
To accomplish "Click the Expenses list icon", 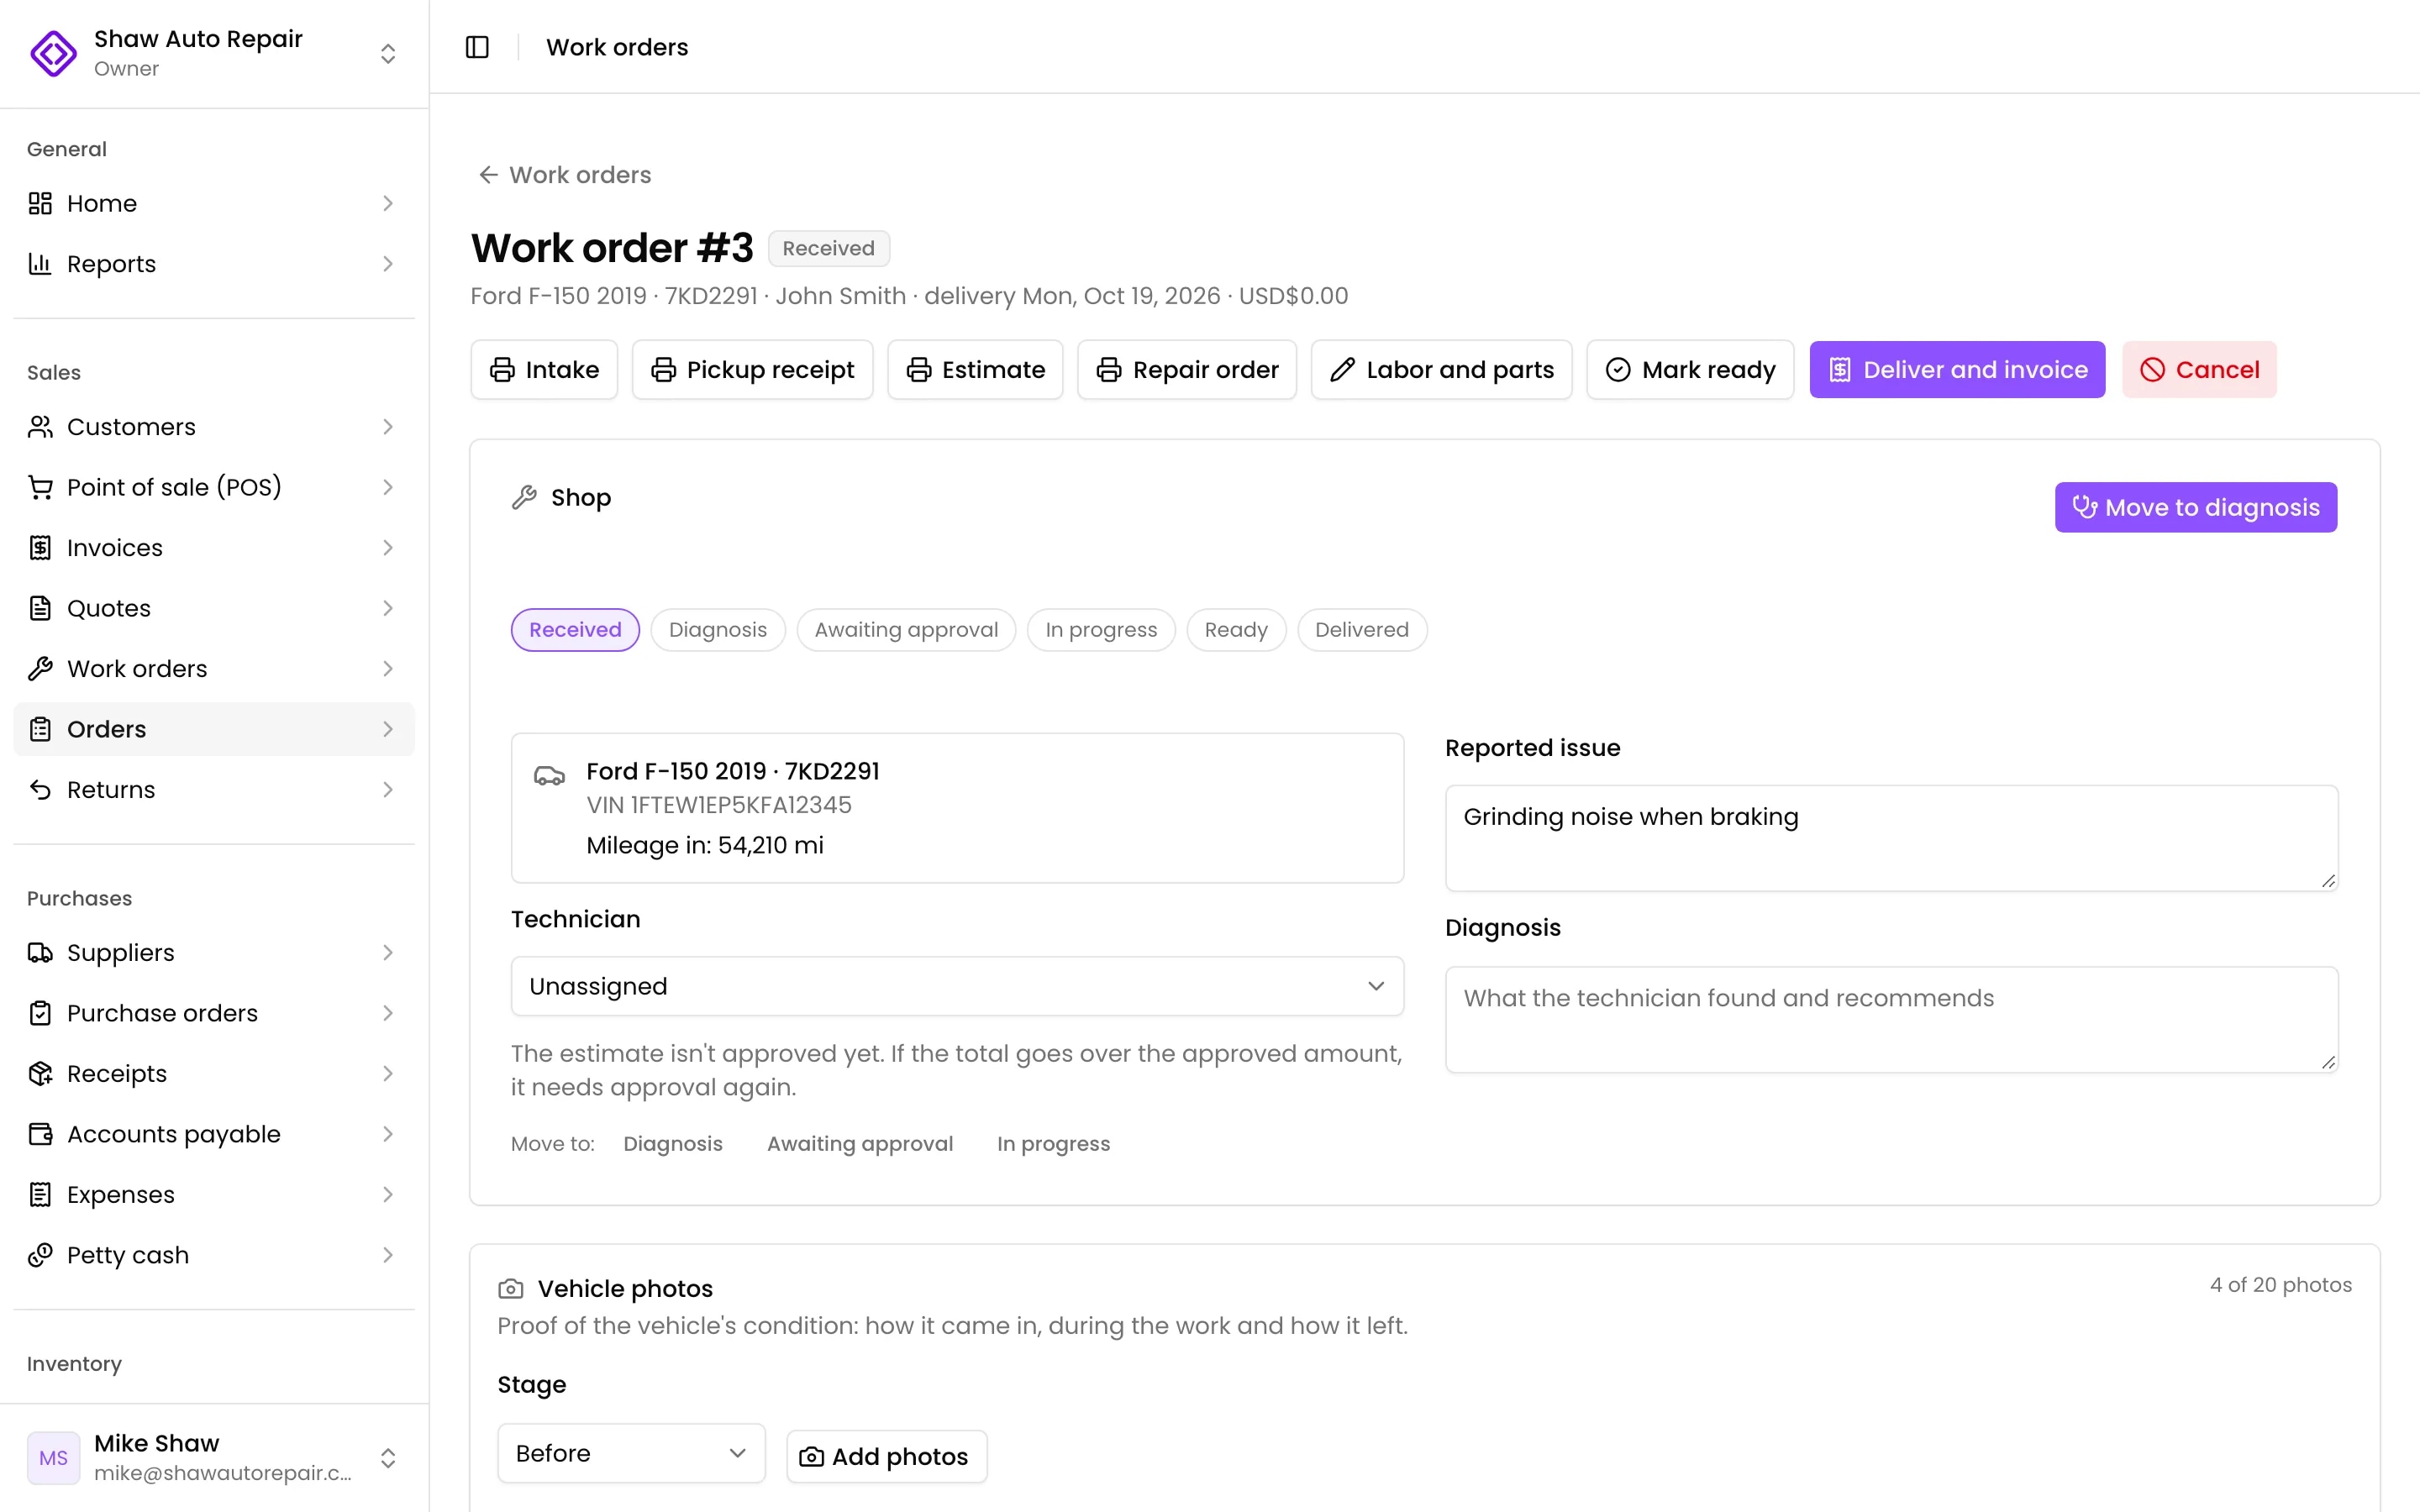I will pyautogui.click(x=40, y=1195).
